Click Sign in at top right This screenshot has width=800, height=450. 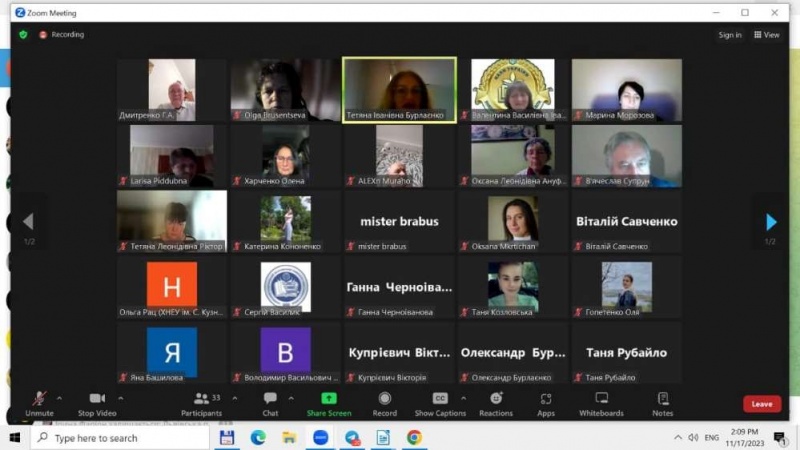click(730, 35)
